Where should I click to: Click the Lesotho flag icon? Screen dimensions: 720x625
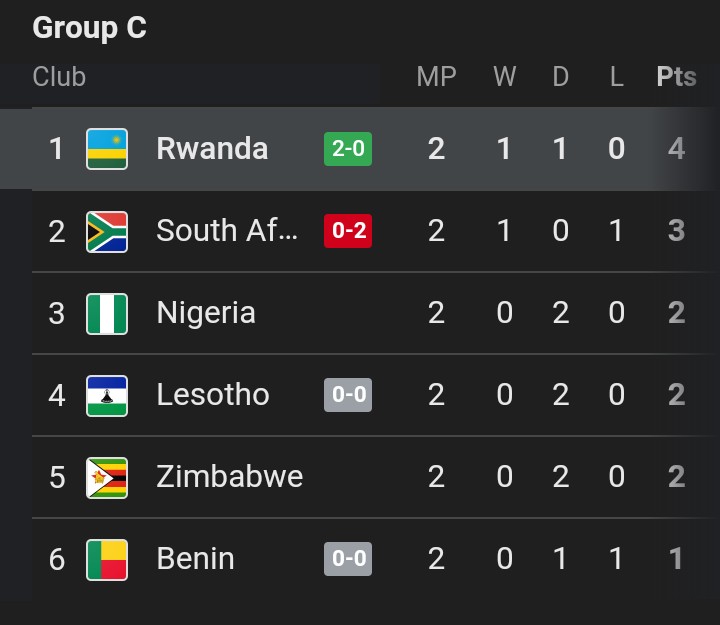pos(107,395)
